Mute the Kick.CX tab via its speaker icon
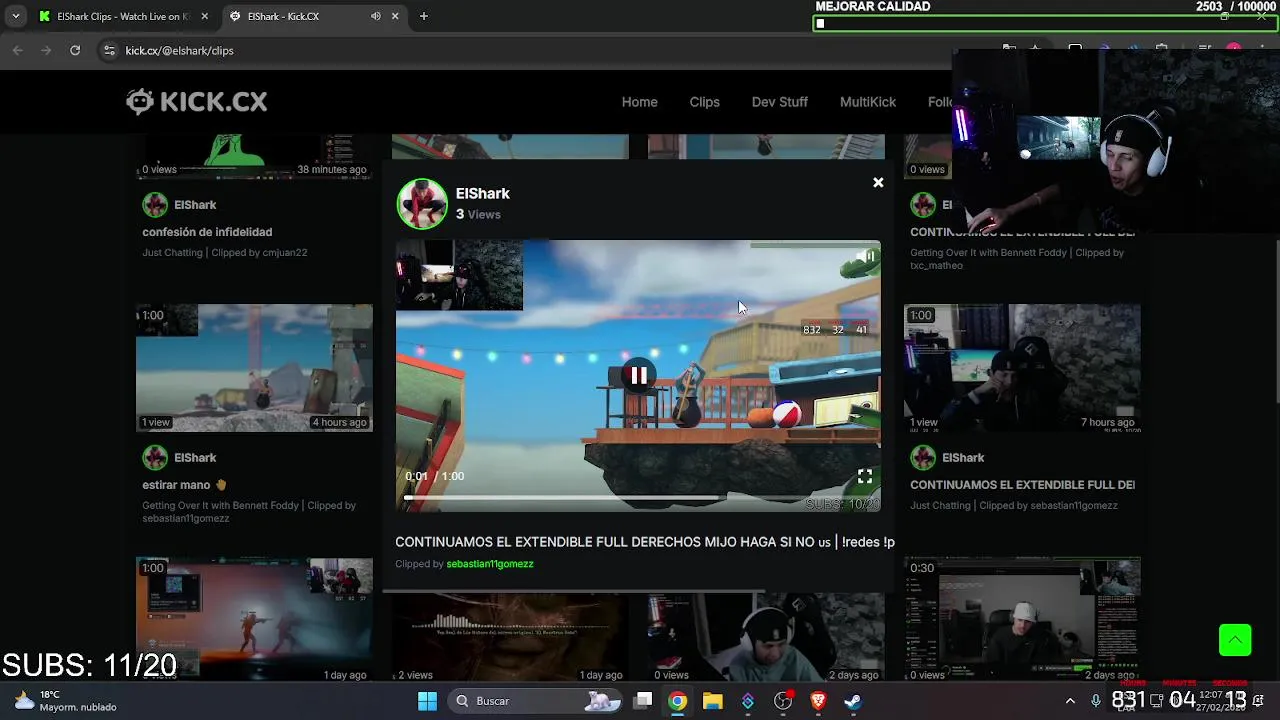The height and width of the screenshot is (720, 1280). 375,16
